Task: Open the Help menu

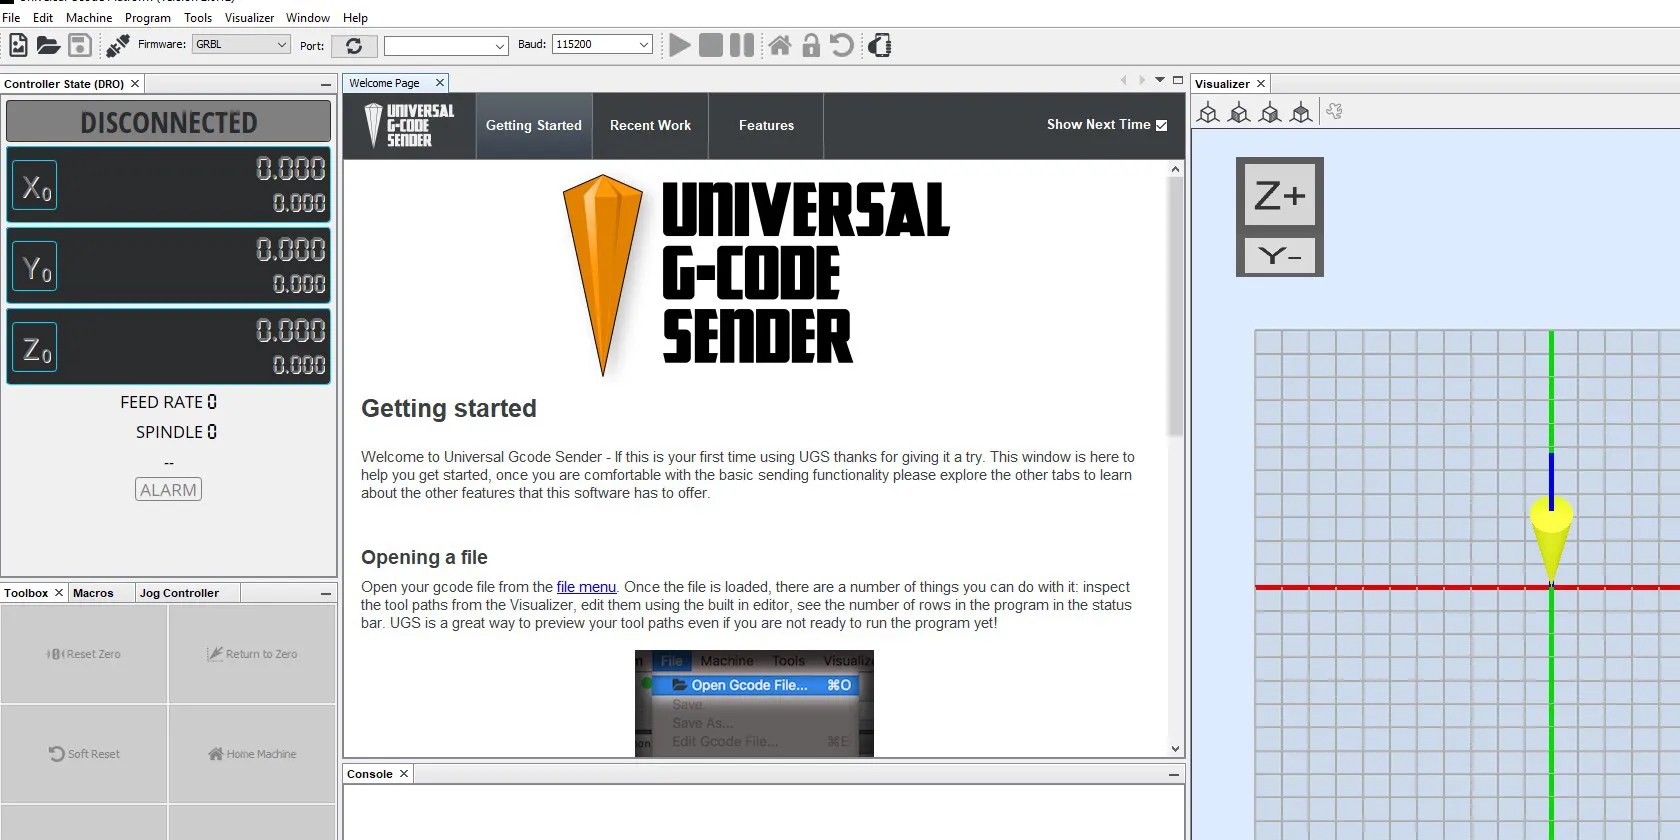Action: 355,18
